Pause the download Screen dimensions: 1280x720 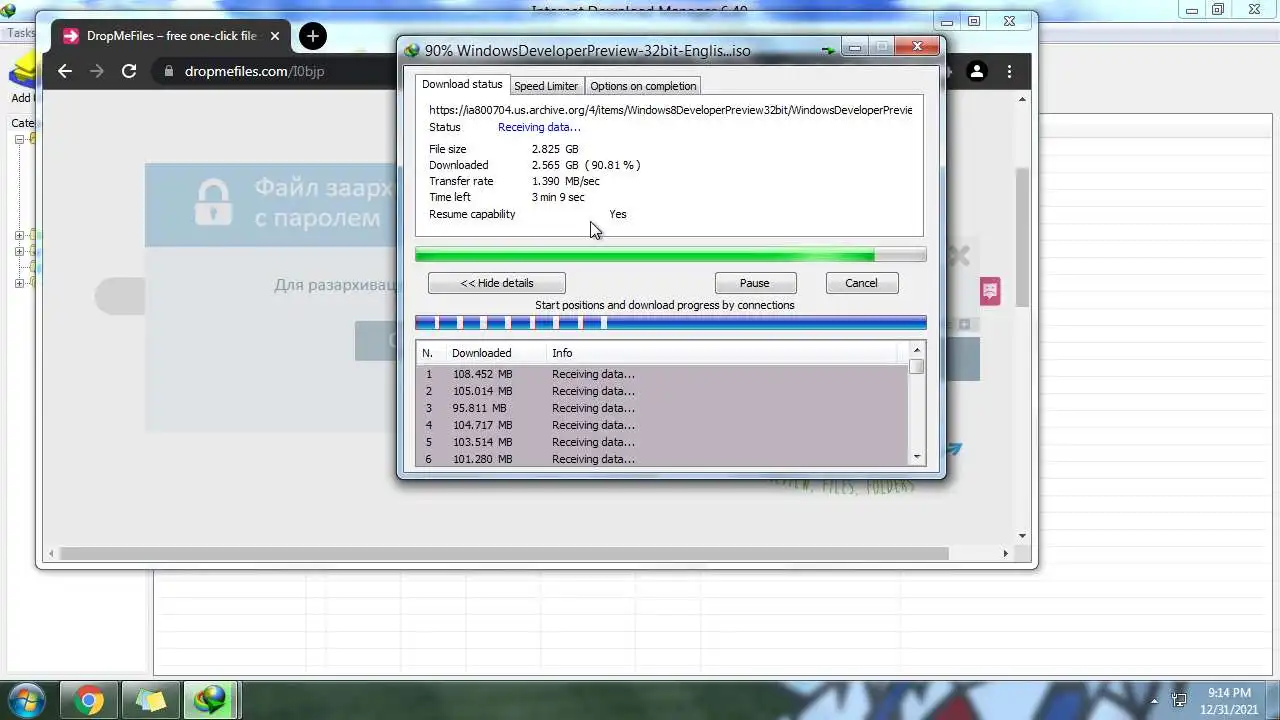[x=755, y=283]
